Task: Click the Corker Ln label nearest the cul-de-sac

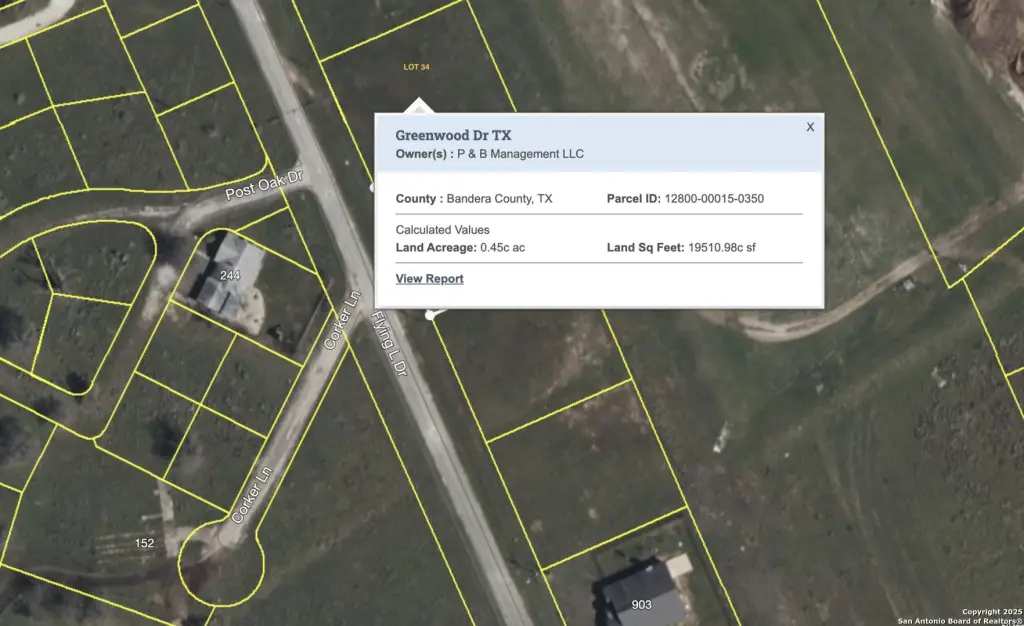Action: pyautogui.click(x=251, y=495)
